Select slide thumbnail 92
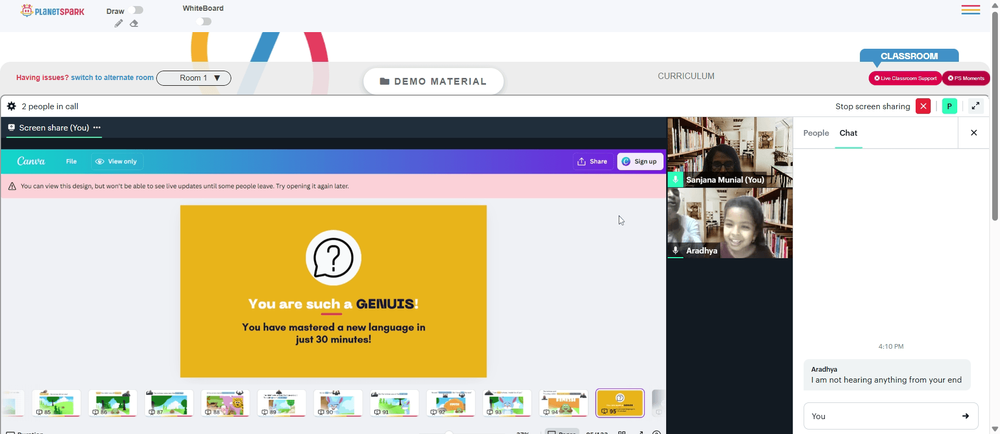This screenshot has height=434, width=1000. click(x=450, y=403)
